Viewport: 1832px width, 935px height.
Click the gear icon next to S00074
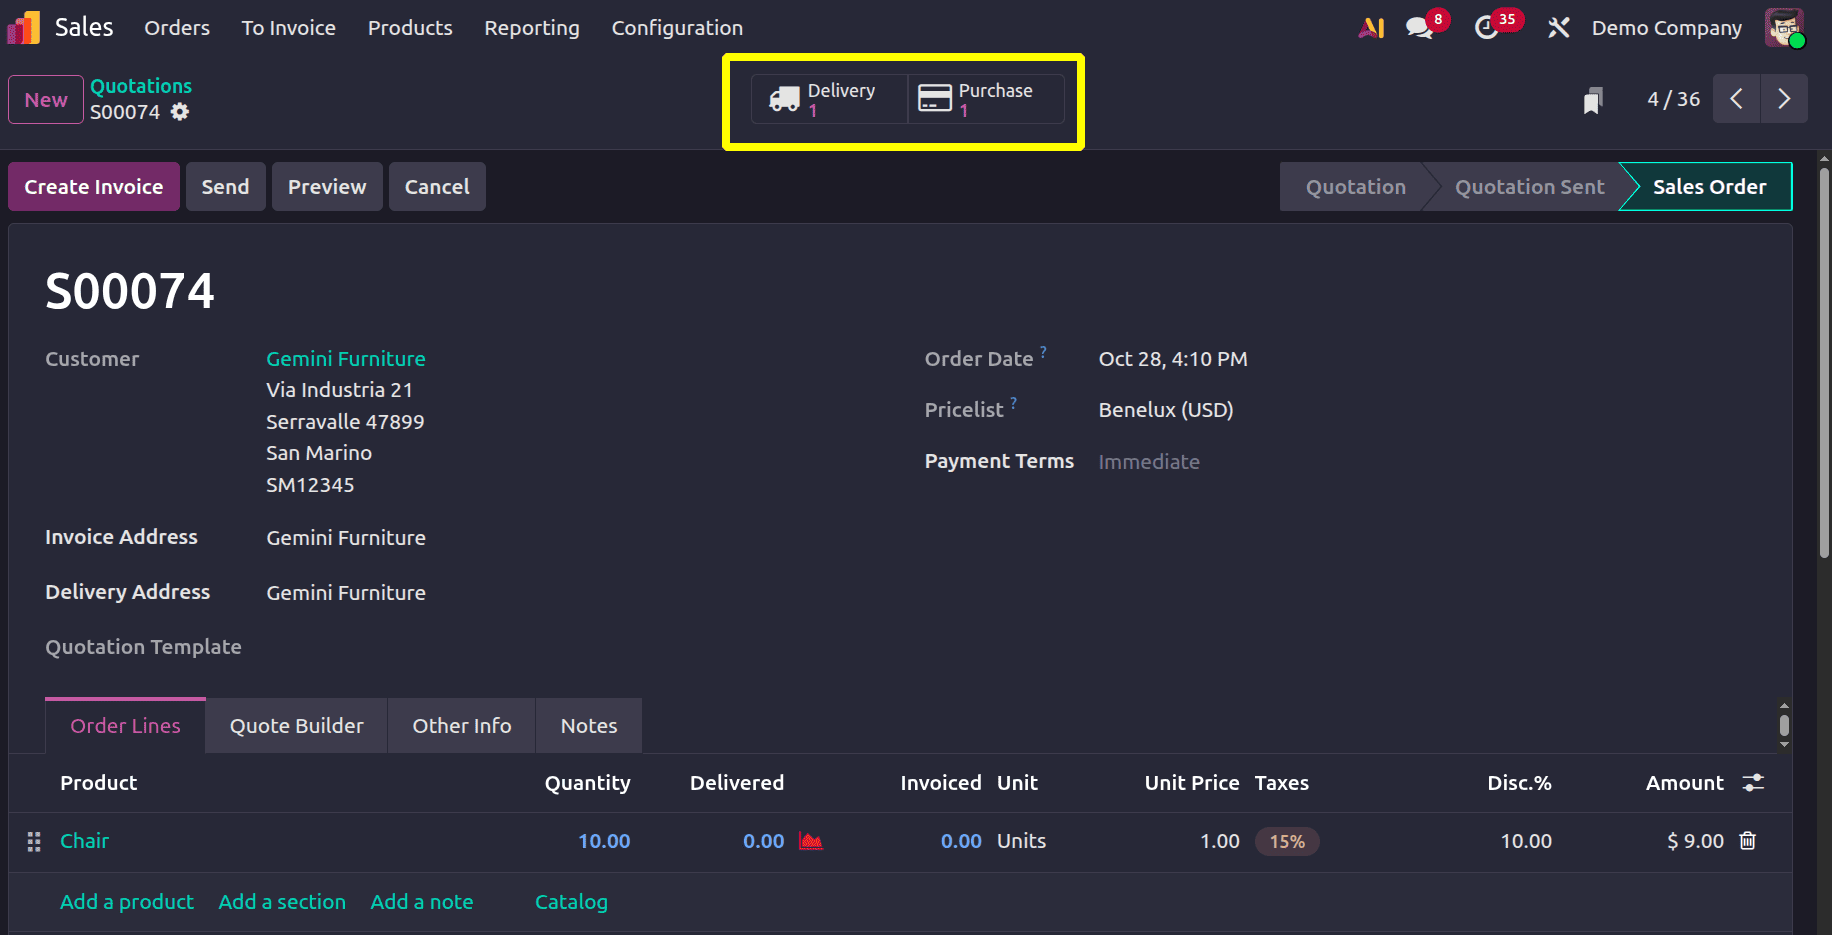point(179,112)
